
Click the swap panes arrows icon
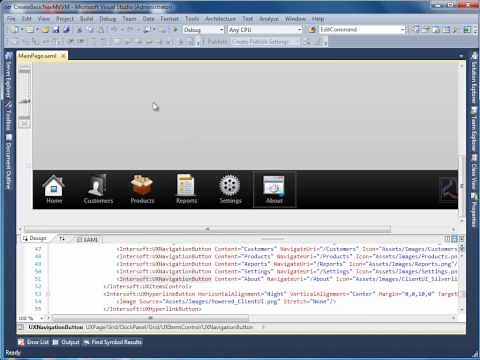tap(62, 238)
